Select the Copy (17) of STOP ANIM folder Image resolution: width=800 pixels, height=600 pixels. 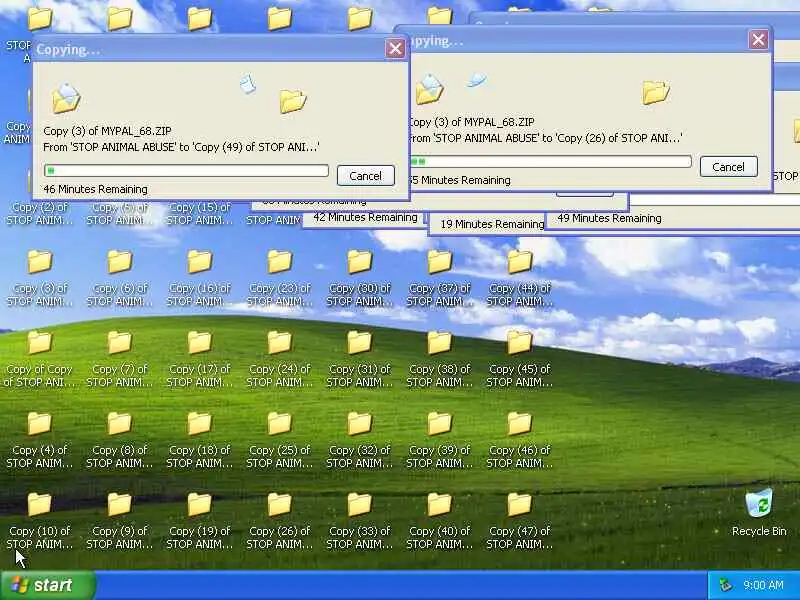point(199,359)
